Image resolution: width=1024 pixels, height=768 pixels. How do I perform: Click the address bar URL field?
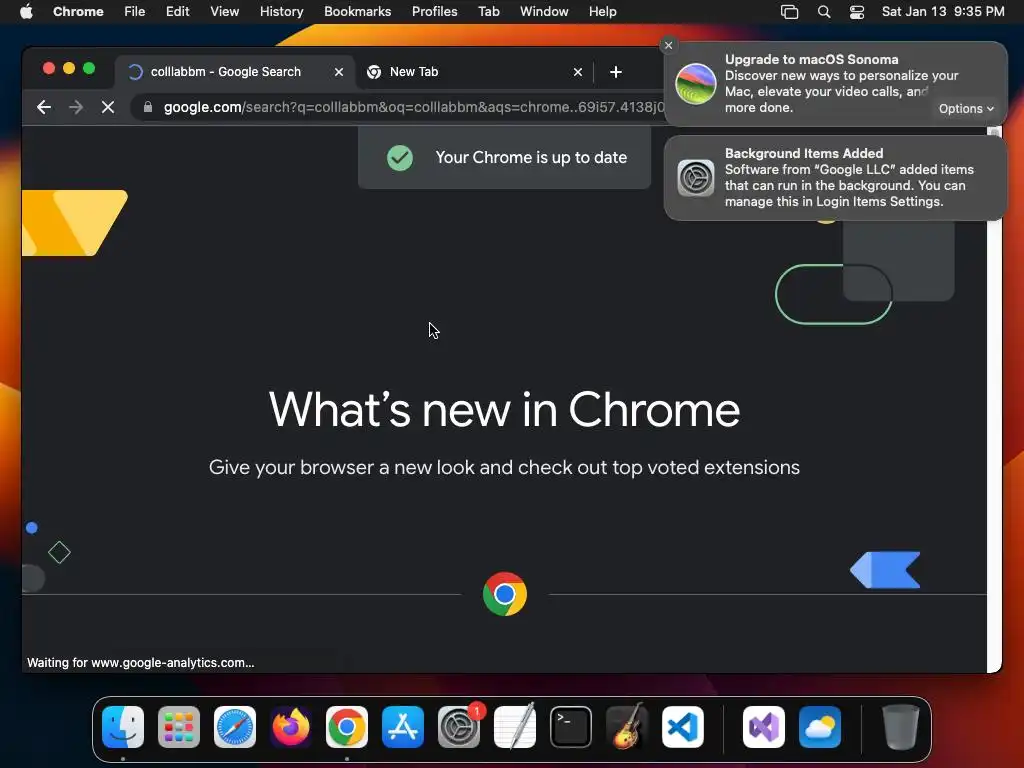pyautogui.click(x=413, y=107)
